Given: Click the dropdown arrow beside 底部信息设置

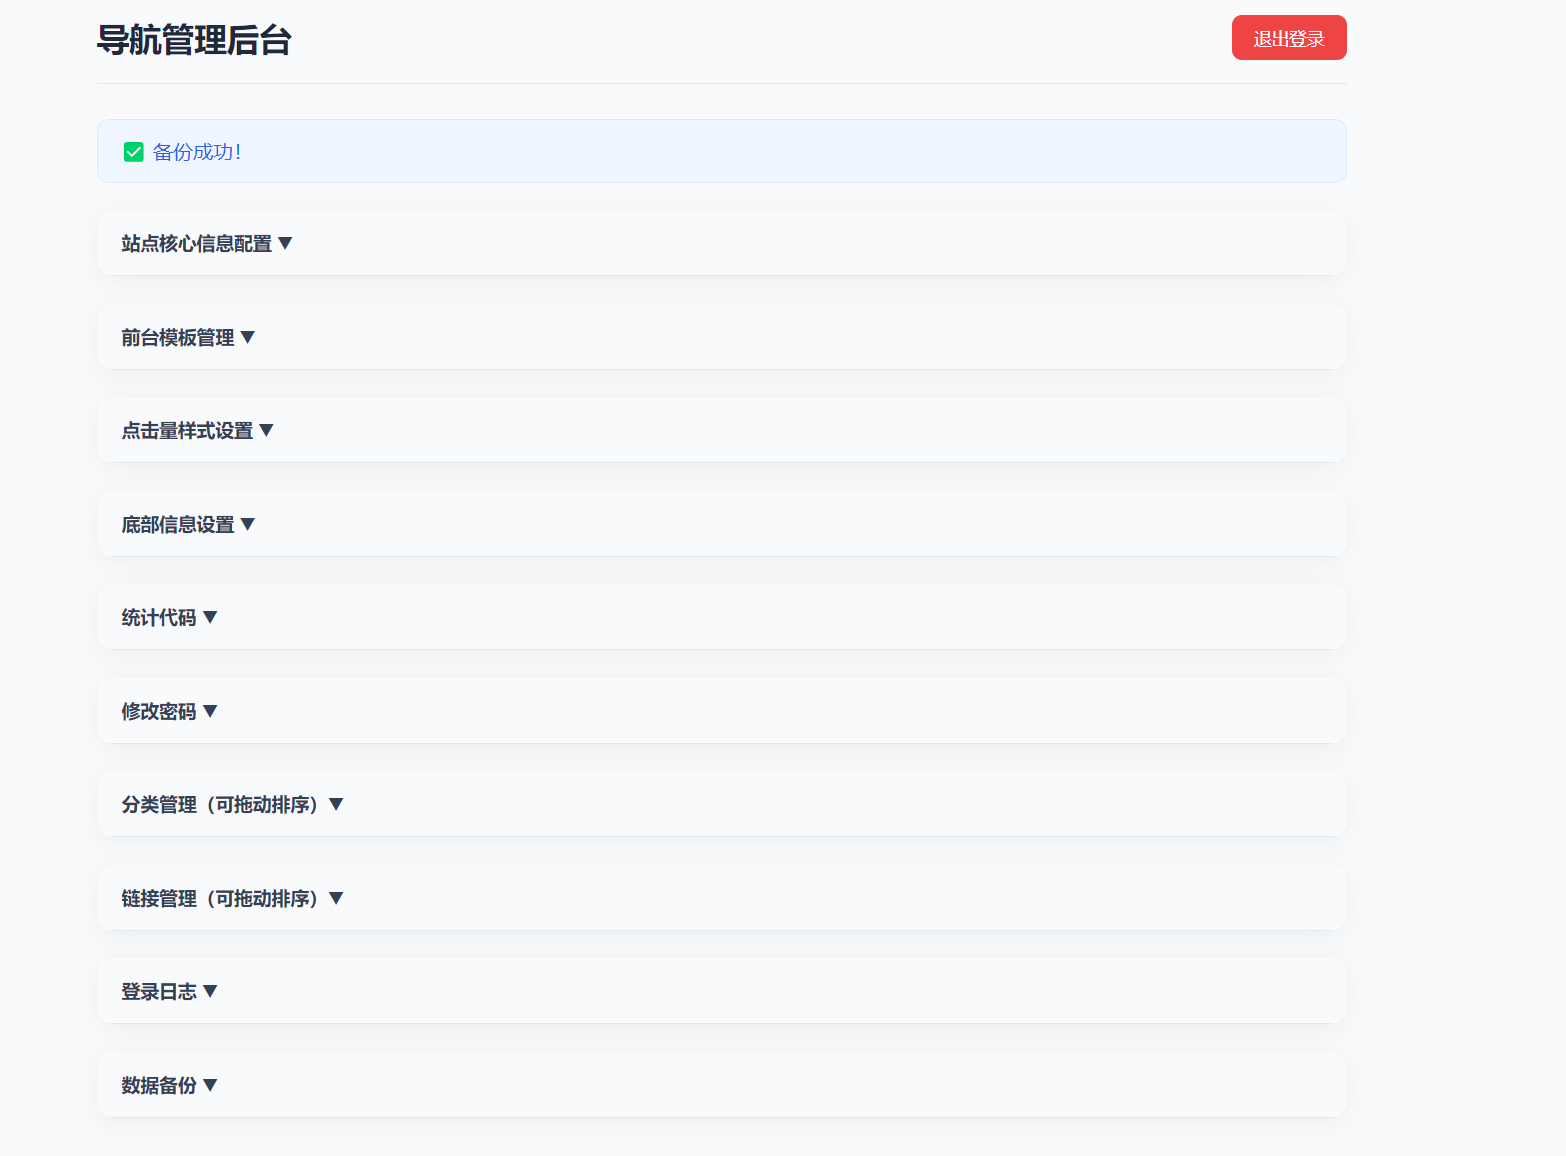Looking at the screenshot, I should pyautogui.click(x=248, y=523).
